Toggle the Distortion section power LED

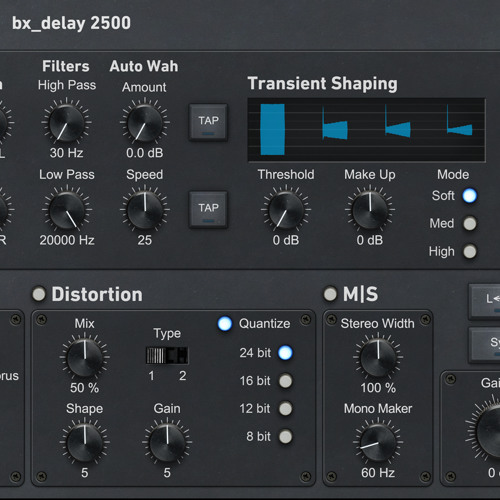pos(39,294)
